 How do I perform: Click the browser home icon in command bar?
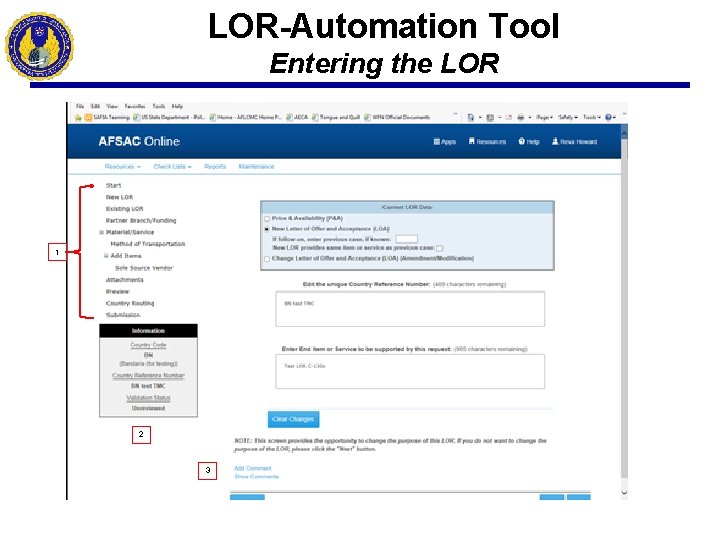(x=471, y=118)
